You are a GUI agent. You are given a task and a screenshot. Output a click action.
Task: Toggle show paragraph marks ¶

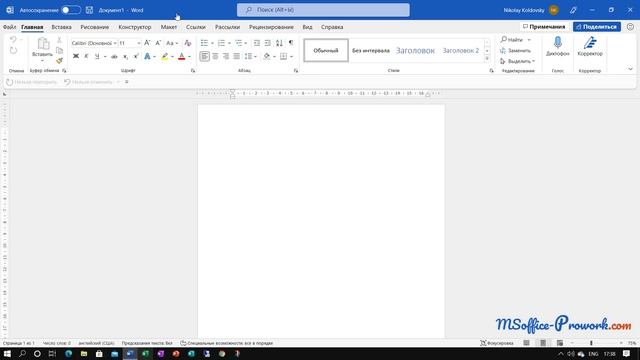(x=291, y=43)
